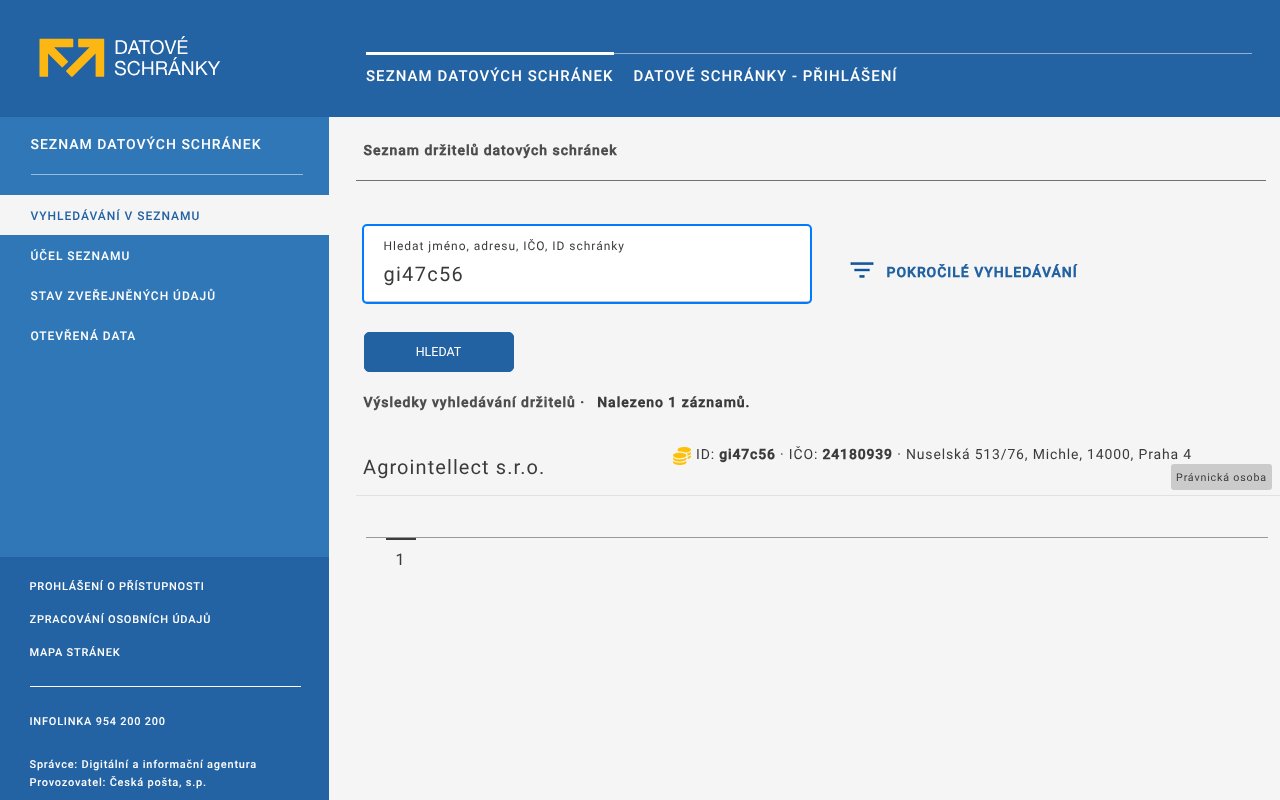Click the filter icon next to pokročilé vyhledávání
1280x800 pixels.
(861, 270)
